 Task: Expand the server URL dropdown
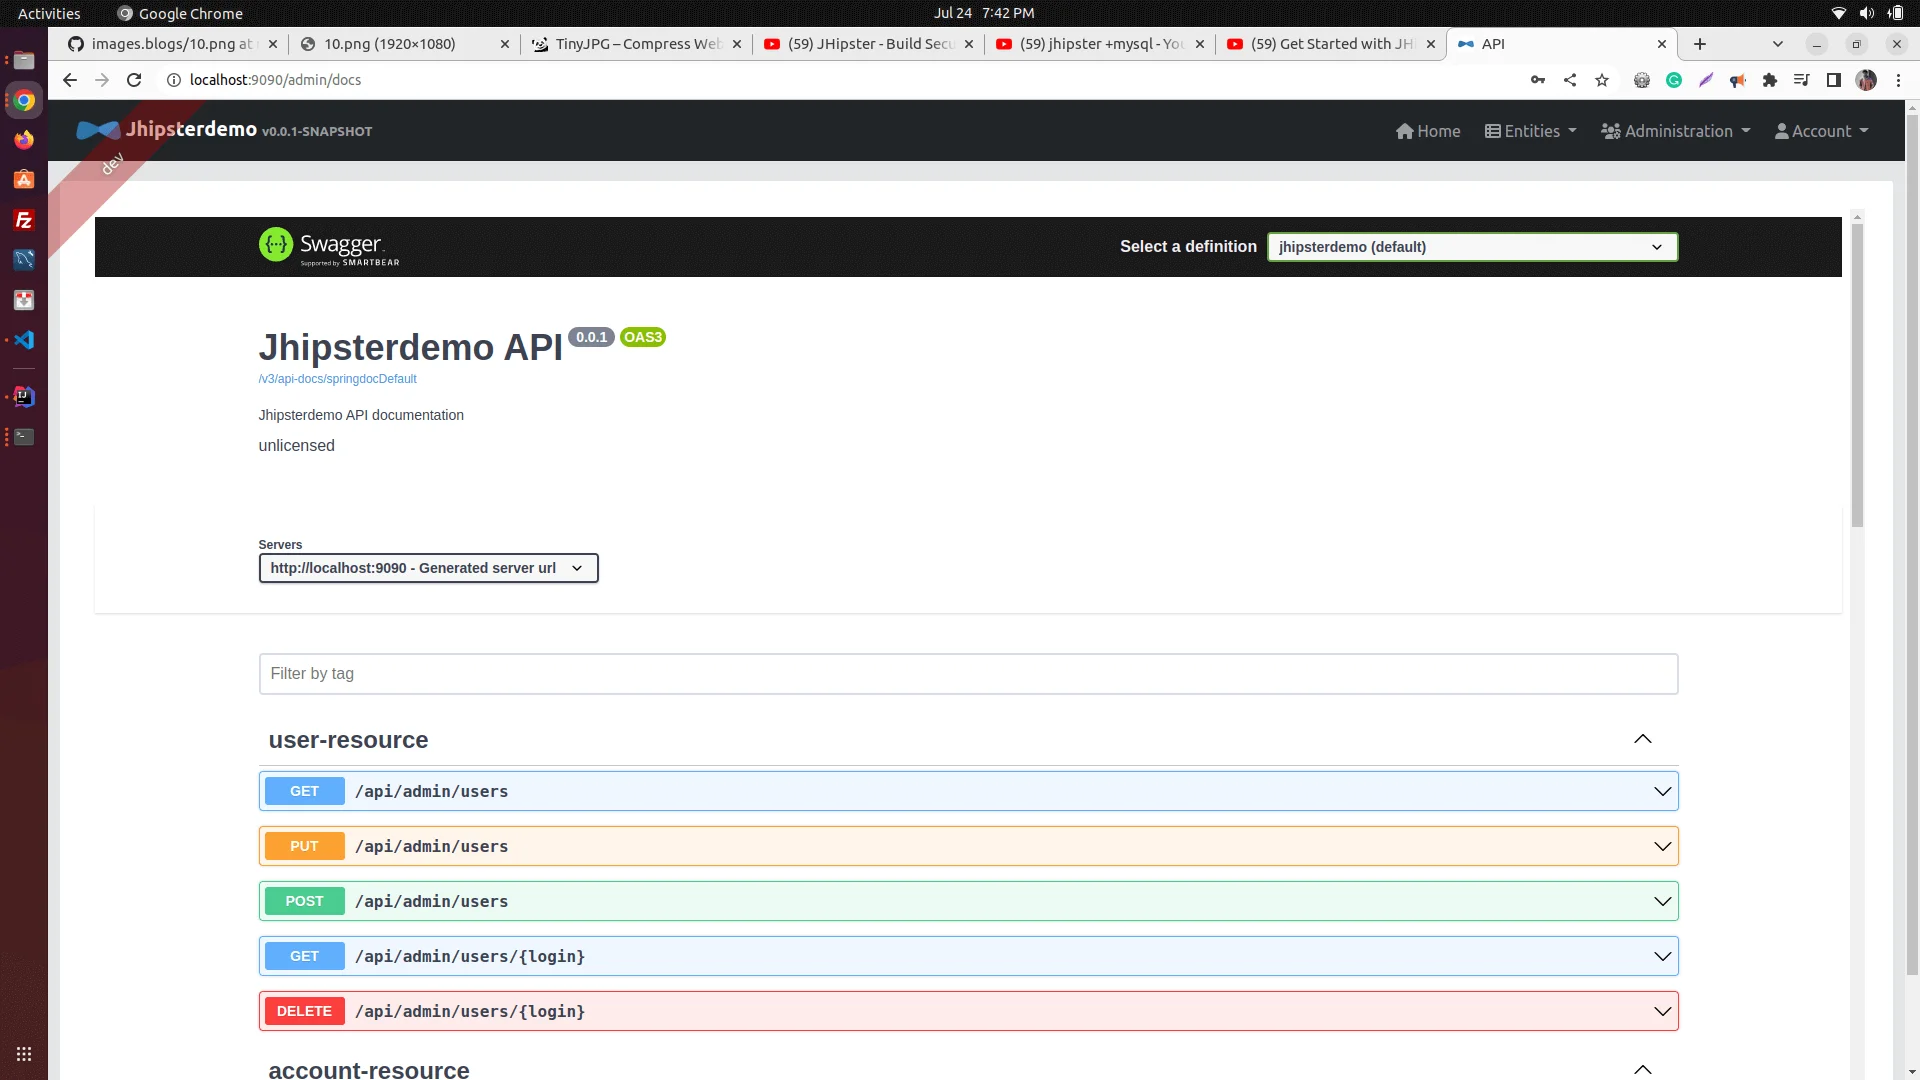(x=576, y=567)
